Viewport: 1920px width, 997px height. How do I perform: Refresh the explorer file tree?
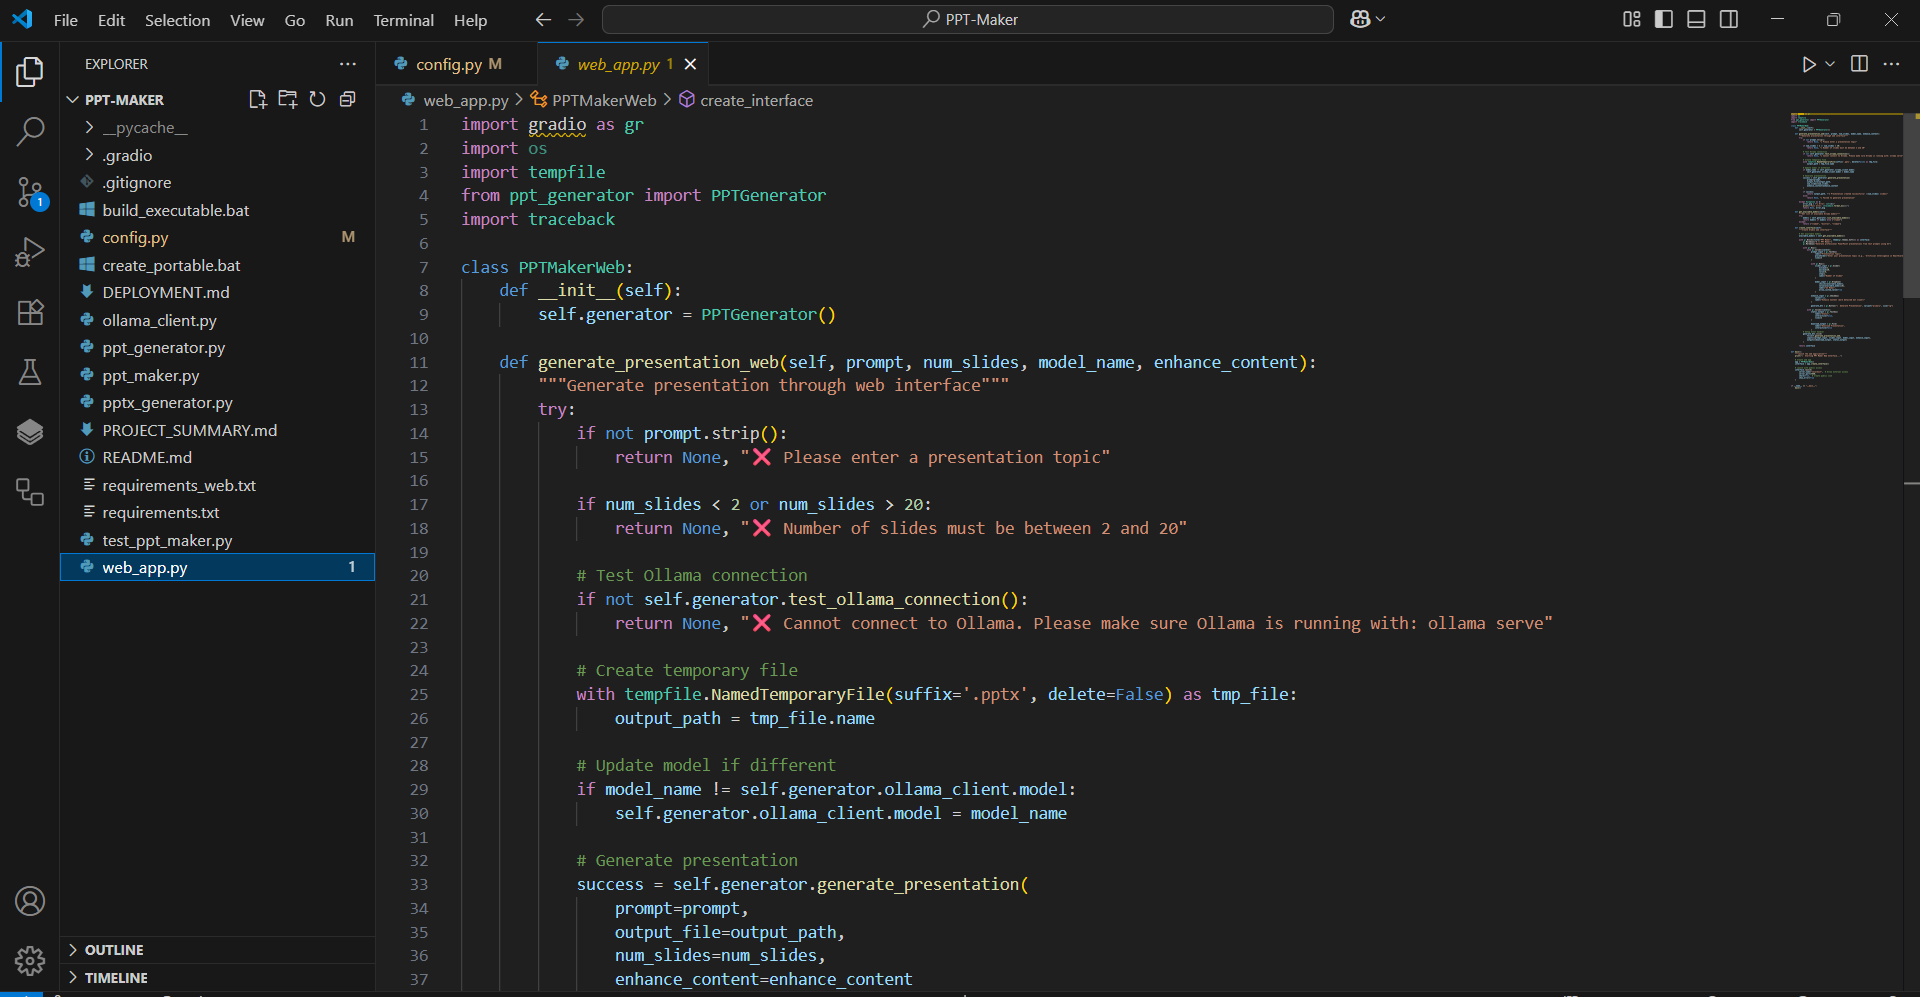tap(317, 99)
